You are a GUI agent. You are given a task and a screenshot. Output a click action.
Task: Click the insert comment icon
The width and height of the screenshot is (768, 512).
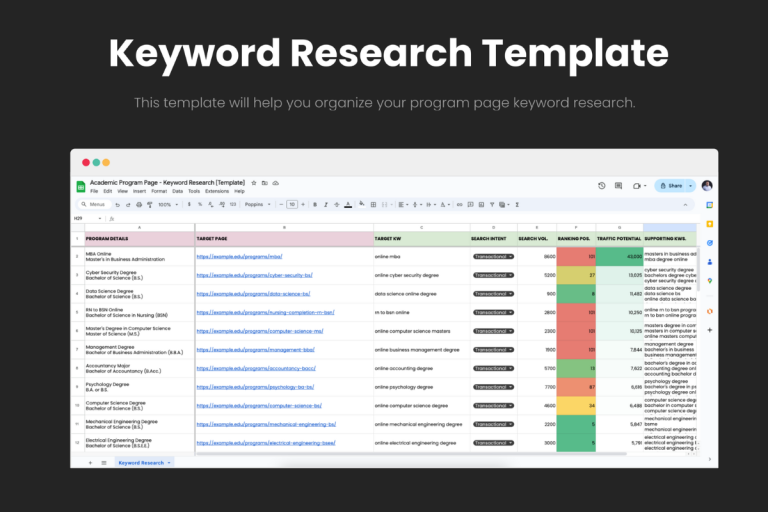[x=470, y=205]
